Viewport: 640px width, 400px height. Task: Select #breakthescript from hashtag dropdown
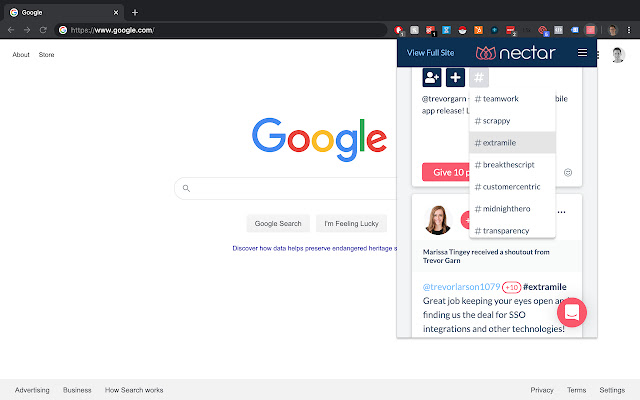point(512,165)
